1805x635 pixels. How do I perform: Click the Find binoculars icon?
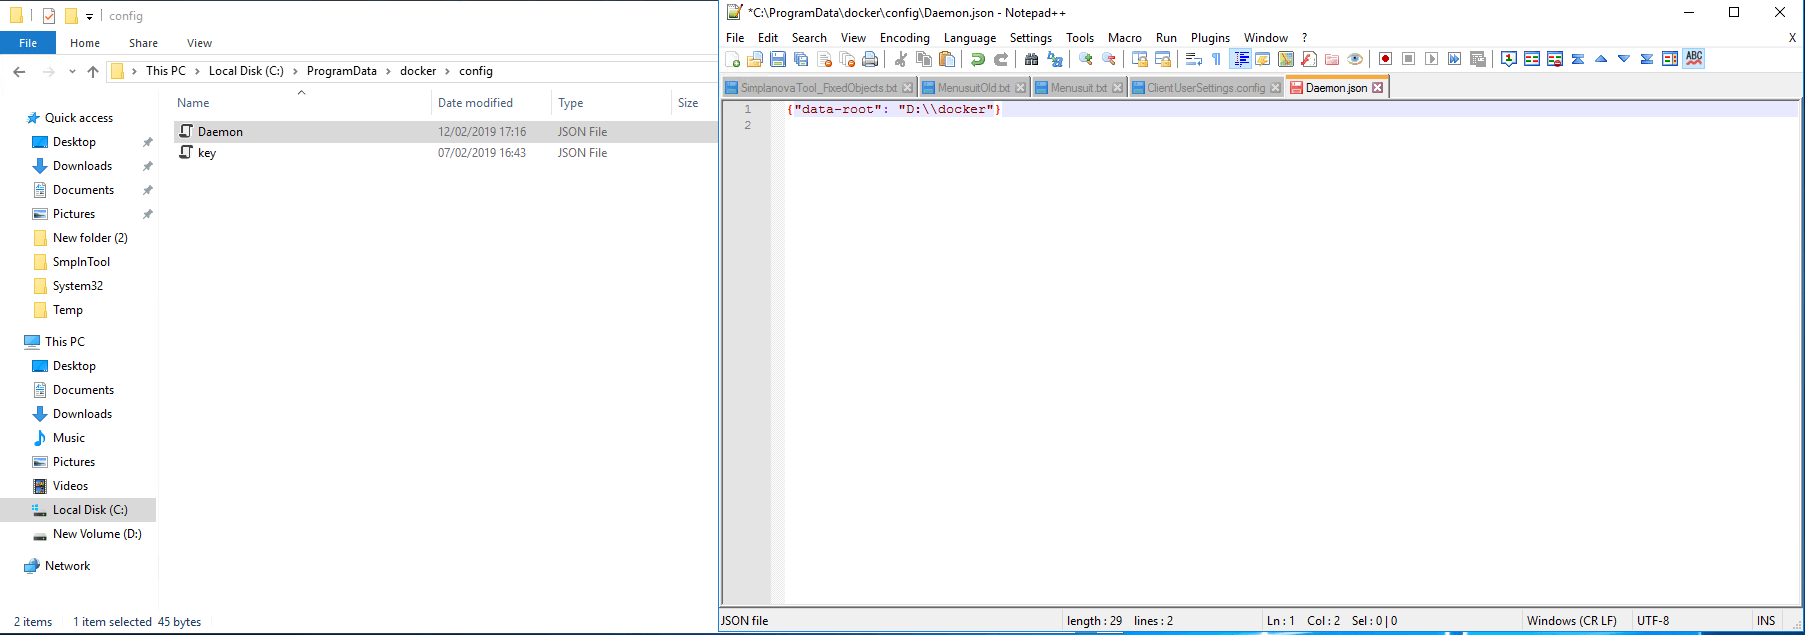click(x=1031, y=59)
